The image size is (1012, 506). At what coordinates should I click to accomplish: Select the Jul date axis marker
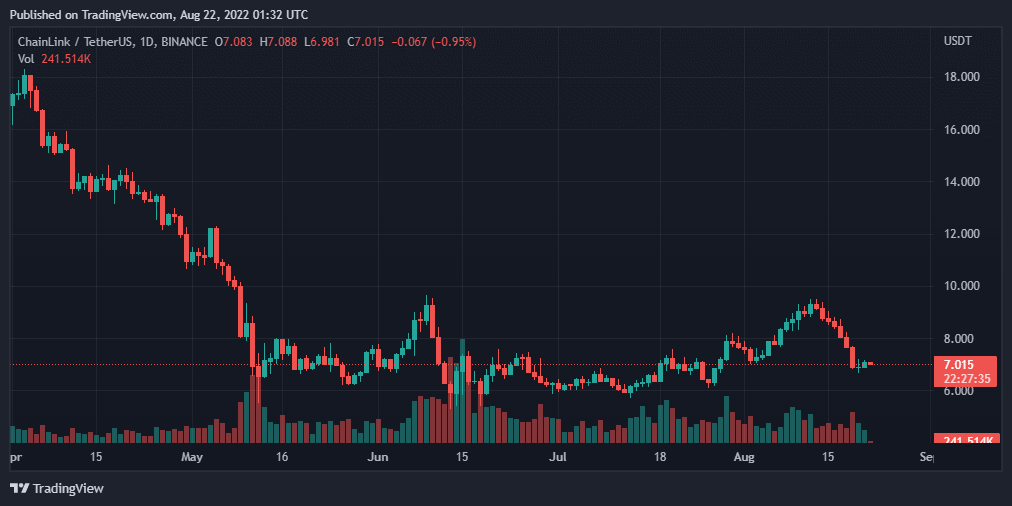tap(558, 457)
